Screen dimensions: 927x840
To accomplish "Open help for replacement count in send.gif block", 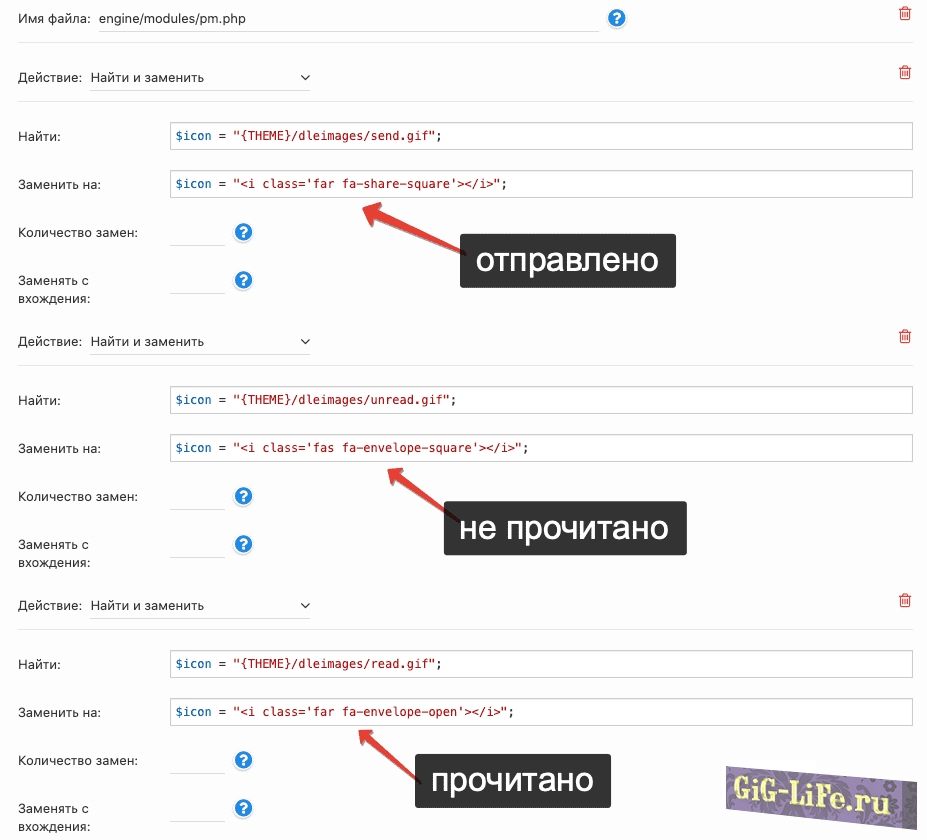I will tap(243, 233).
